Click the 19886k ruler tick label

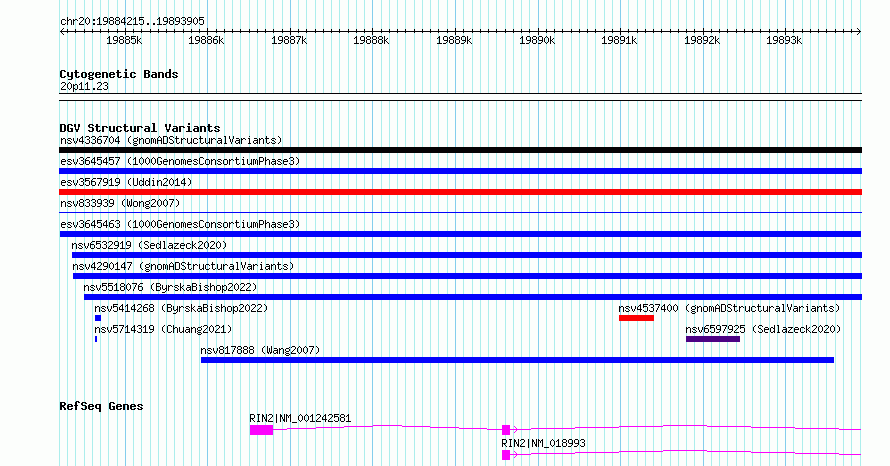tap(207, 40)
